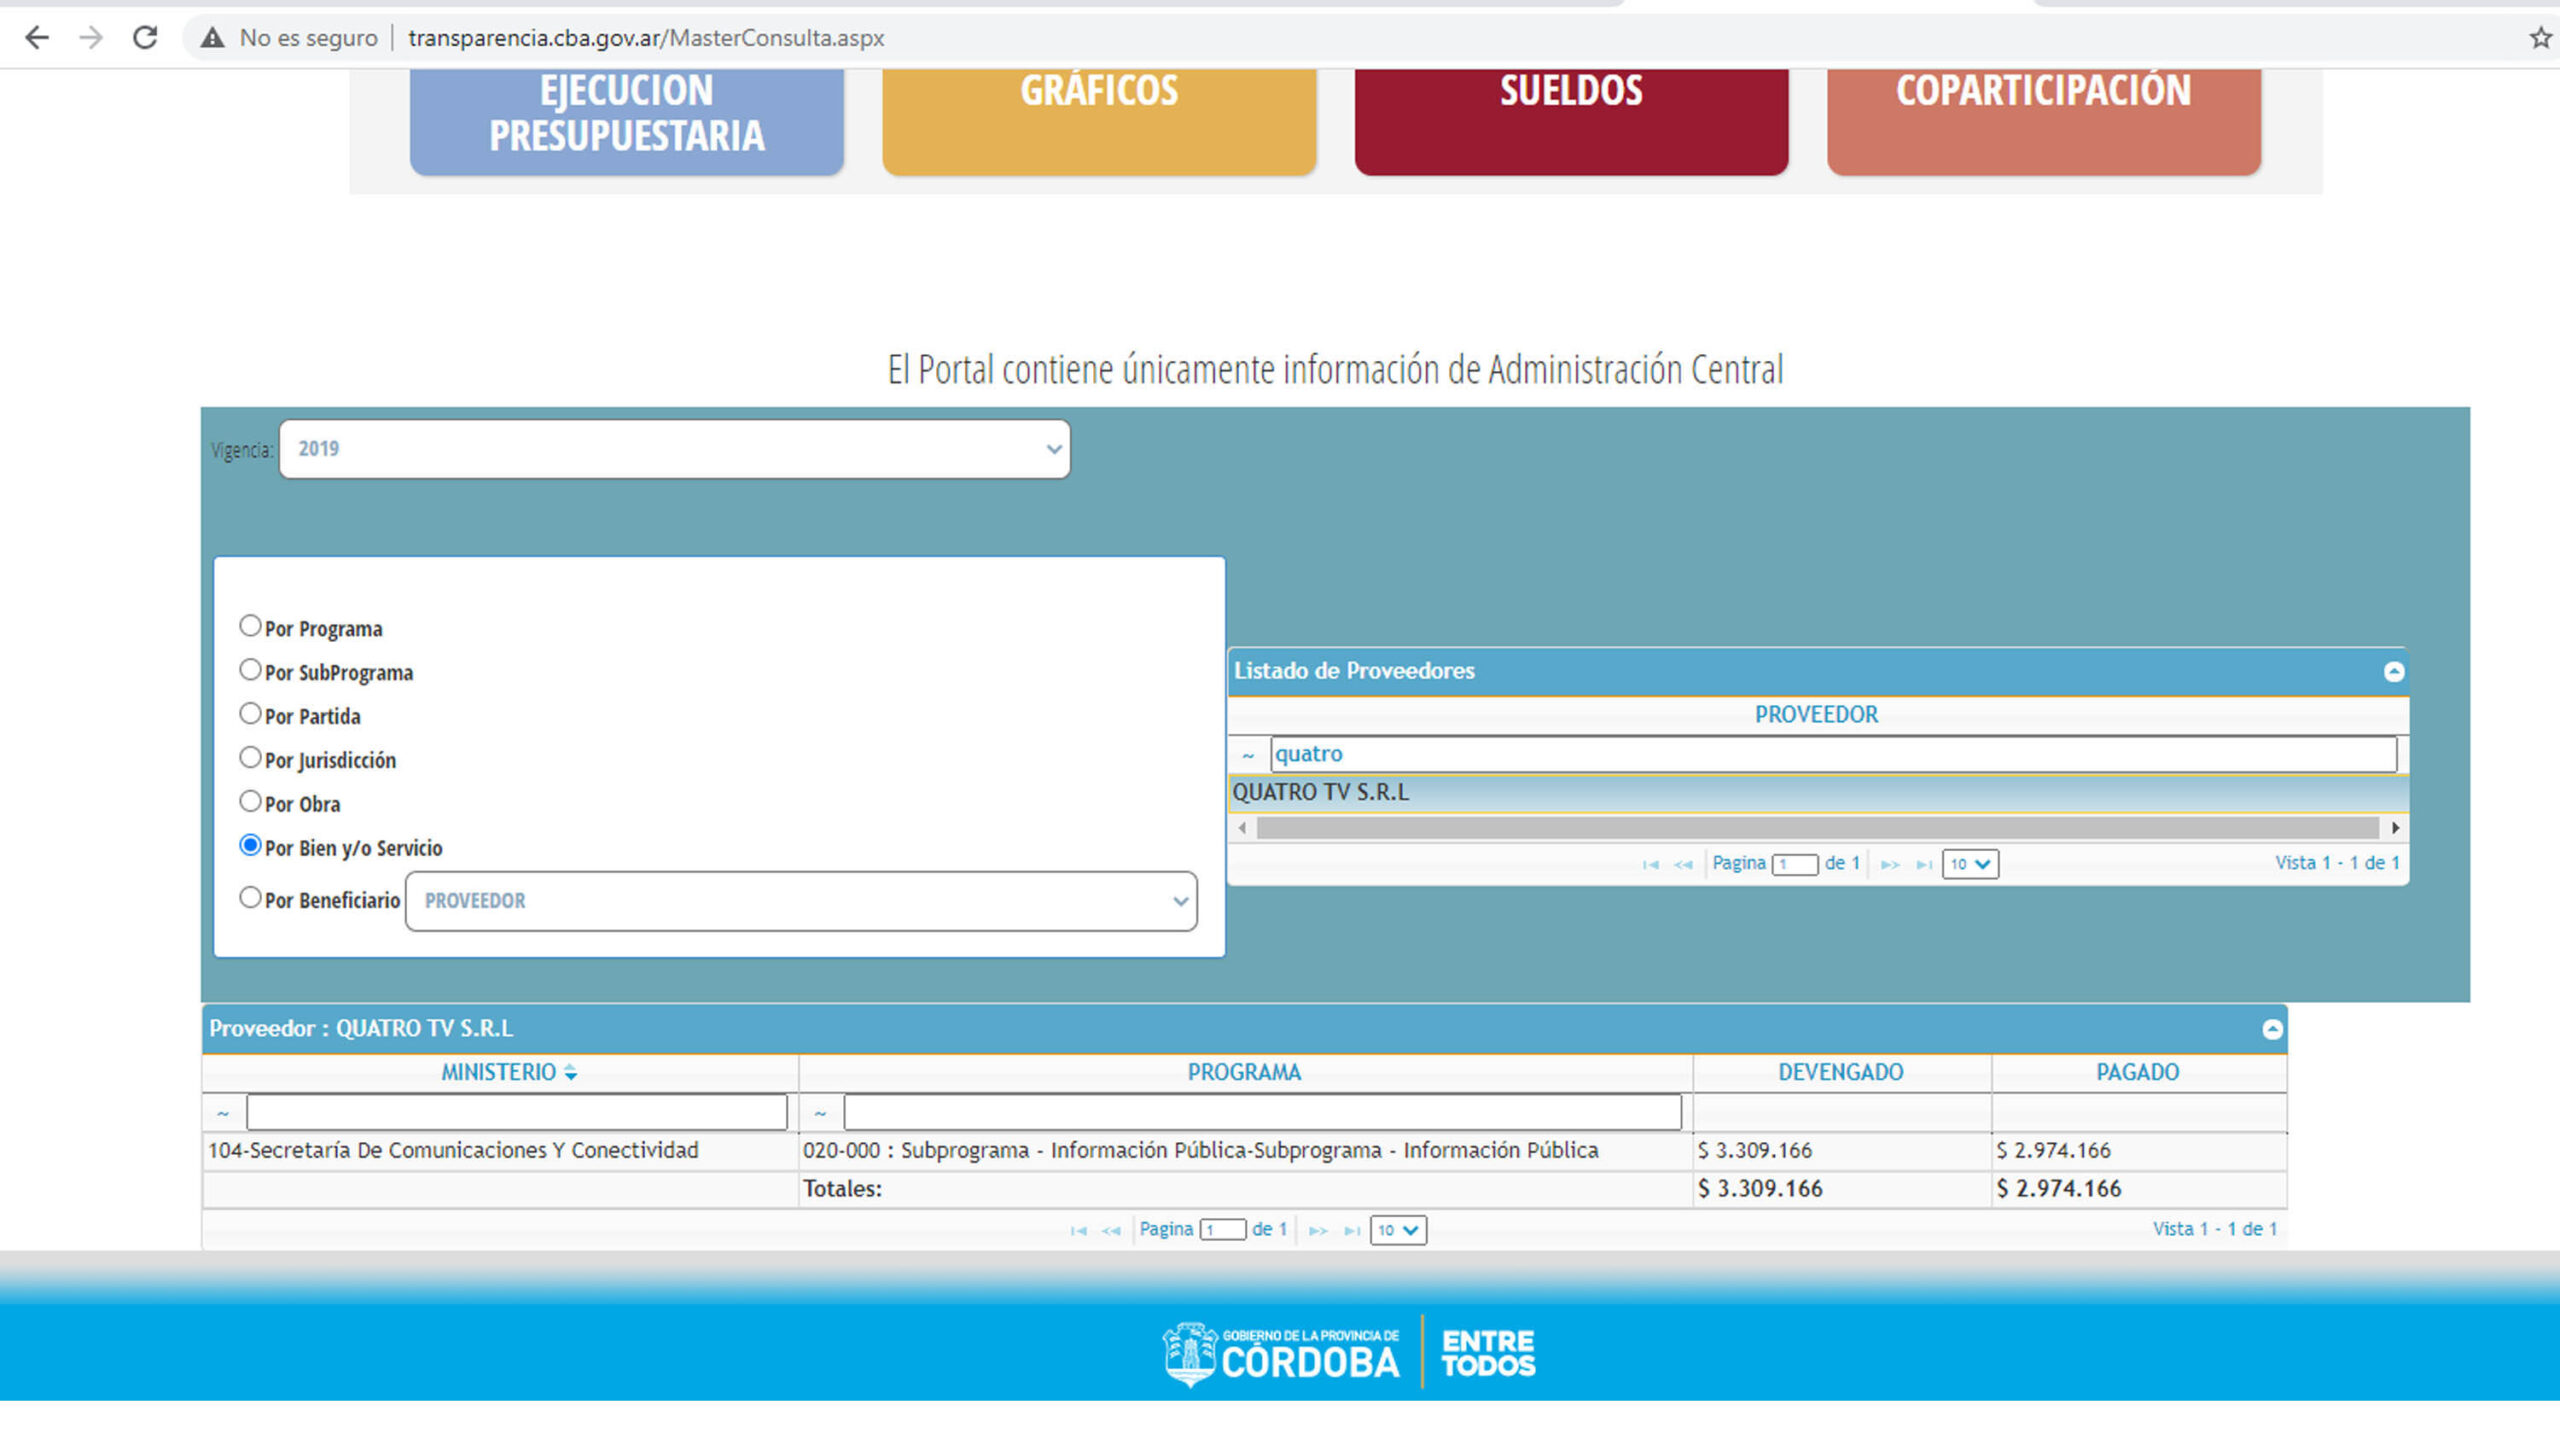2560x1434 pixels.
Task: Open the SUELDOS section
Action: click(x=1570, y=115)
